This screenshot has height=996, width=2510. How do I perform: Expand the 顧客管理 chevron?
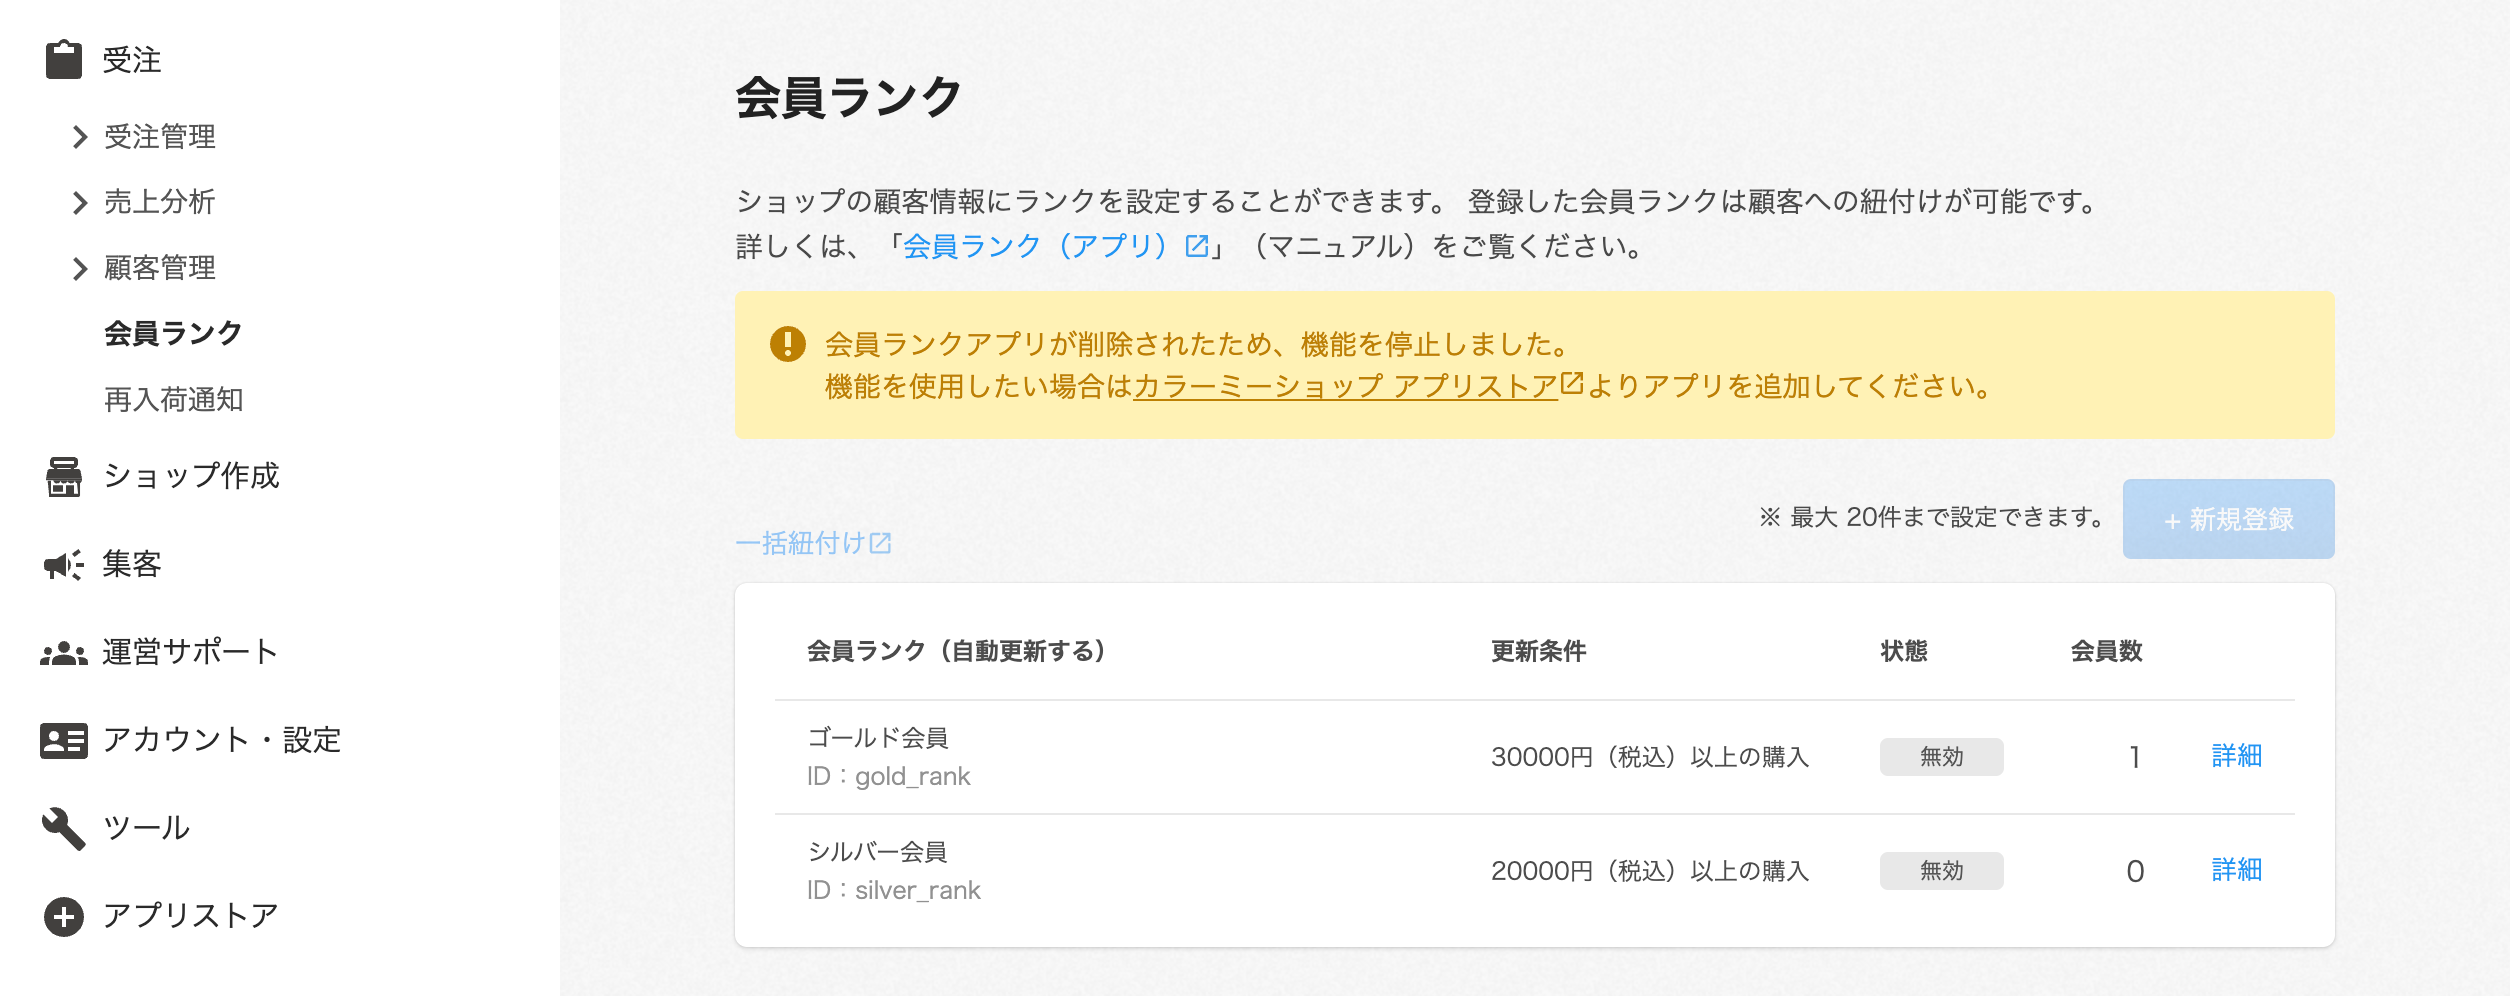click(x=80, y=269)
